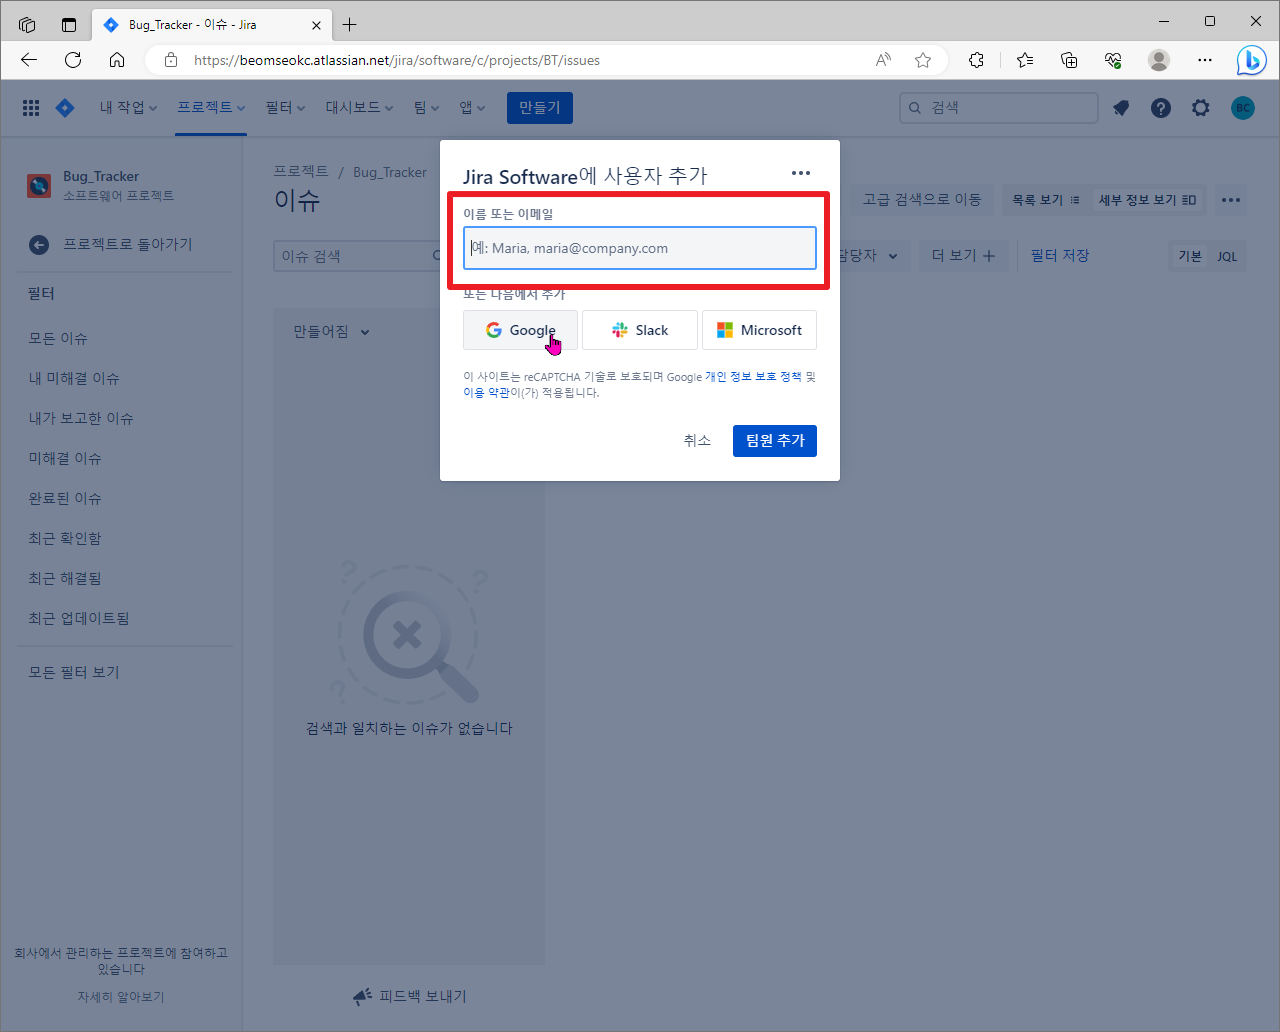
Task: Click the 이슈 검색 field
Action: pyautogui.click(x=358, y=256)
